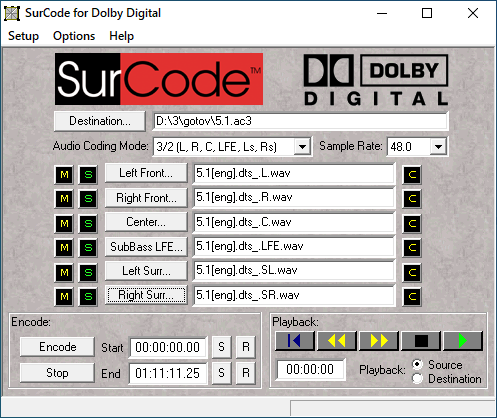Screen dimensions: 497x418
Task: Select Source playback radio option
Action: coord(417,364)
